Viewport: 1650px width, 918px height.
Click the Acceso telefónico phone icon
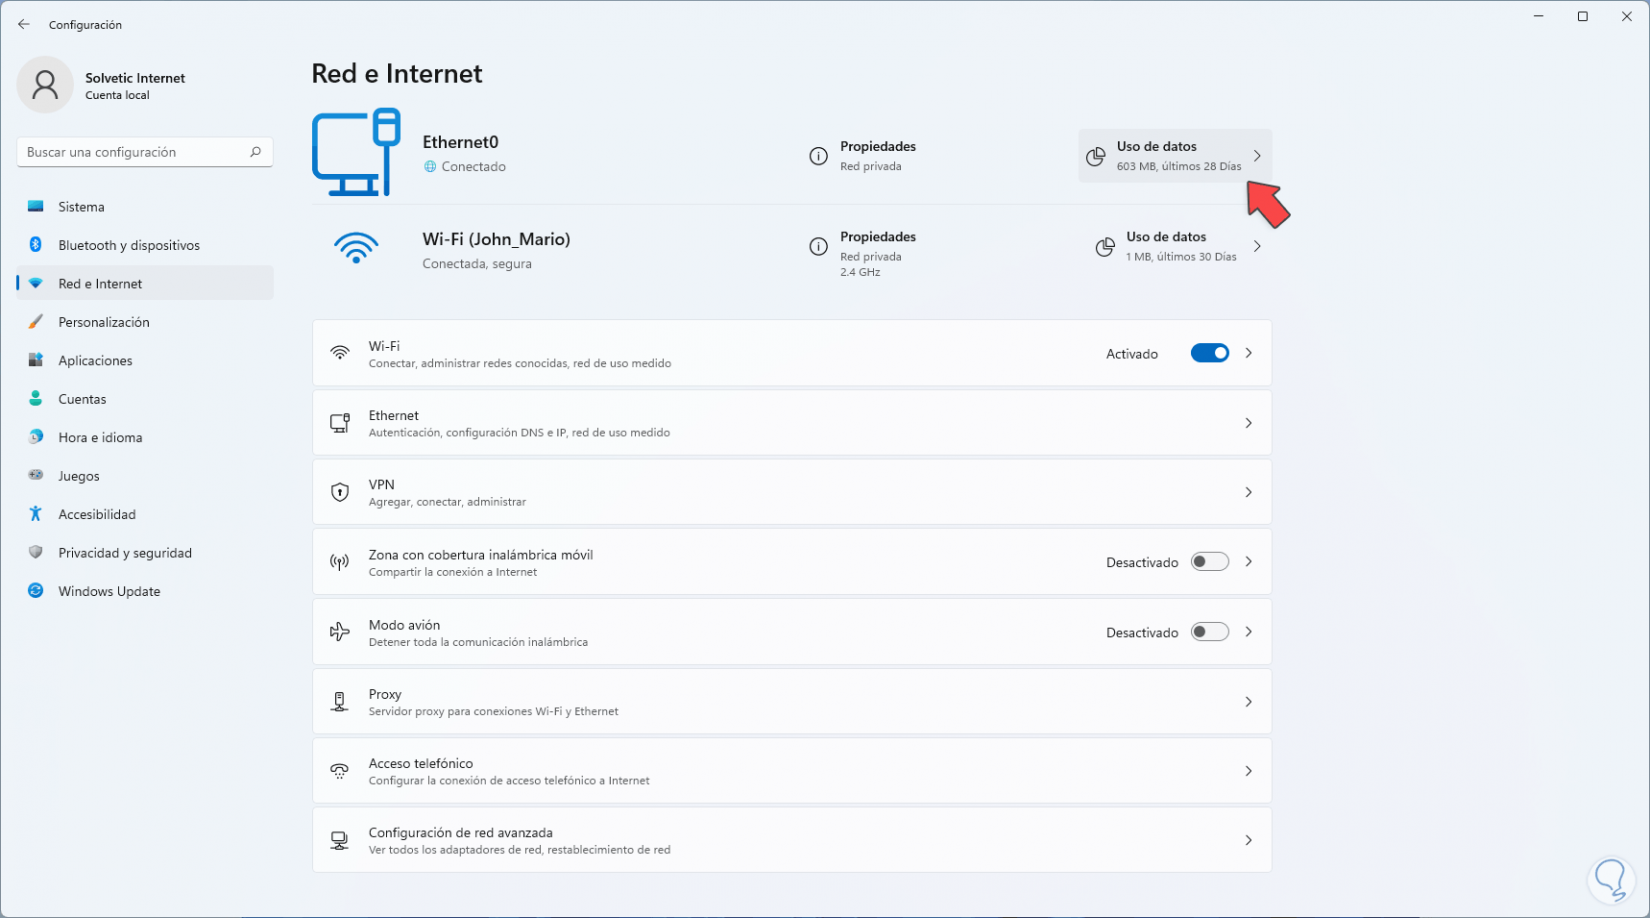pyautogui.click(x=340, y=771)
